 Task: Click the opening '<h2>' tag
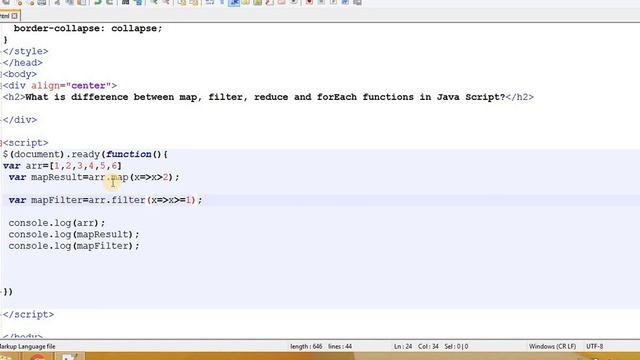coord(14,97)
